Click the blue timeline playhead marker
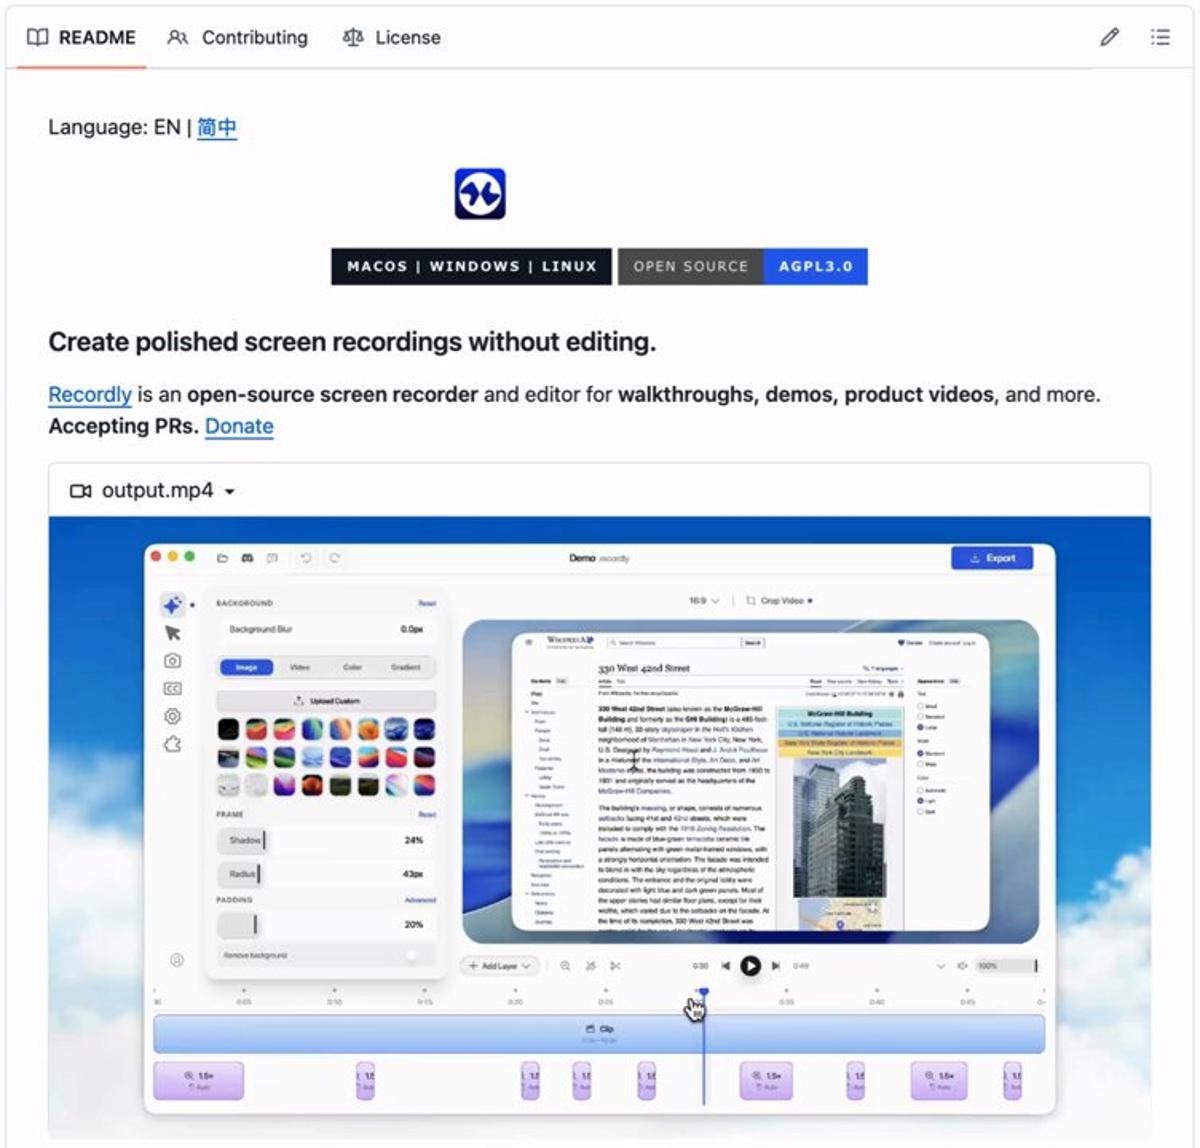The width and height of the screenshot is (1200, 1148). (x=704, y=992)
